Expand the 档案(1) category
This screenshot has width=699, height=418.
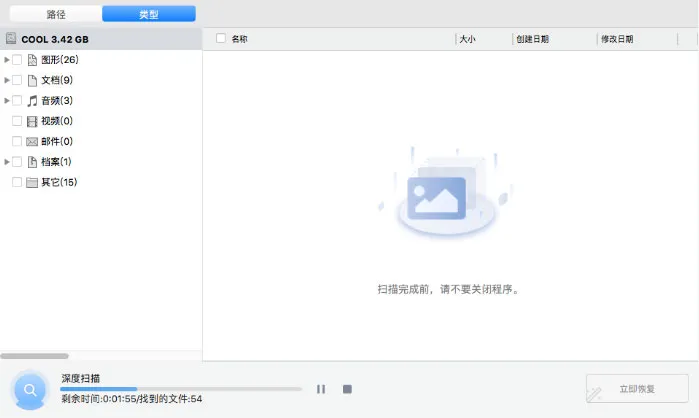click(7, 162)
